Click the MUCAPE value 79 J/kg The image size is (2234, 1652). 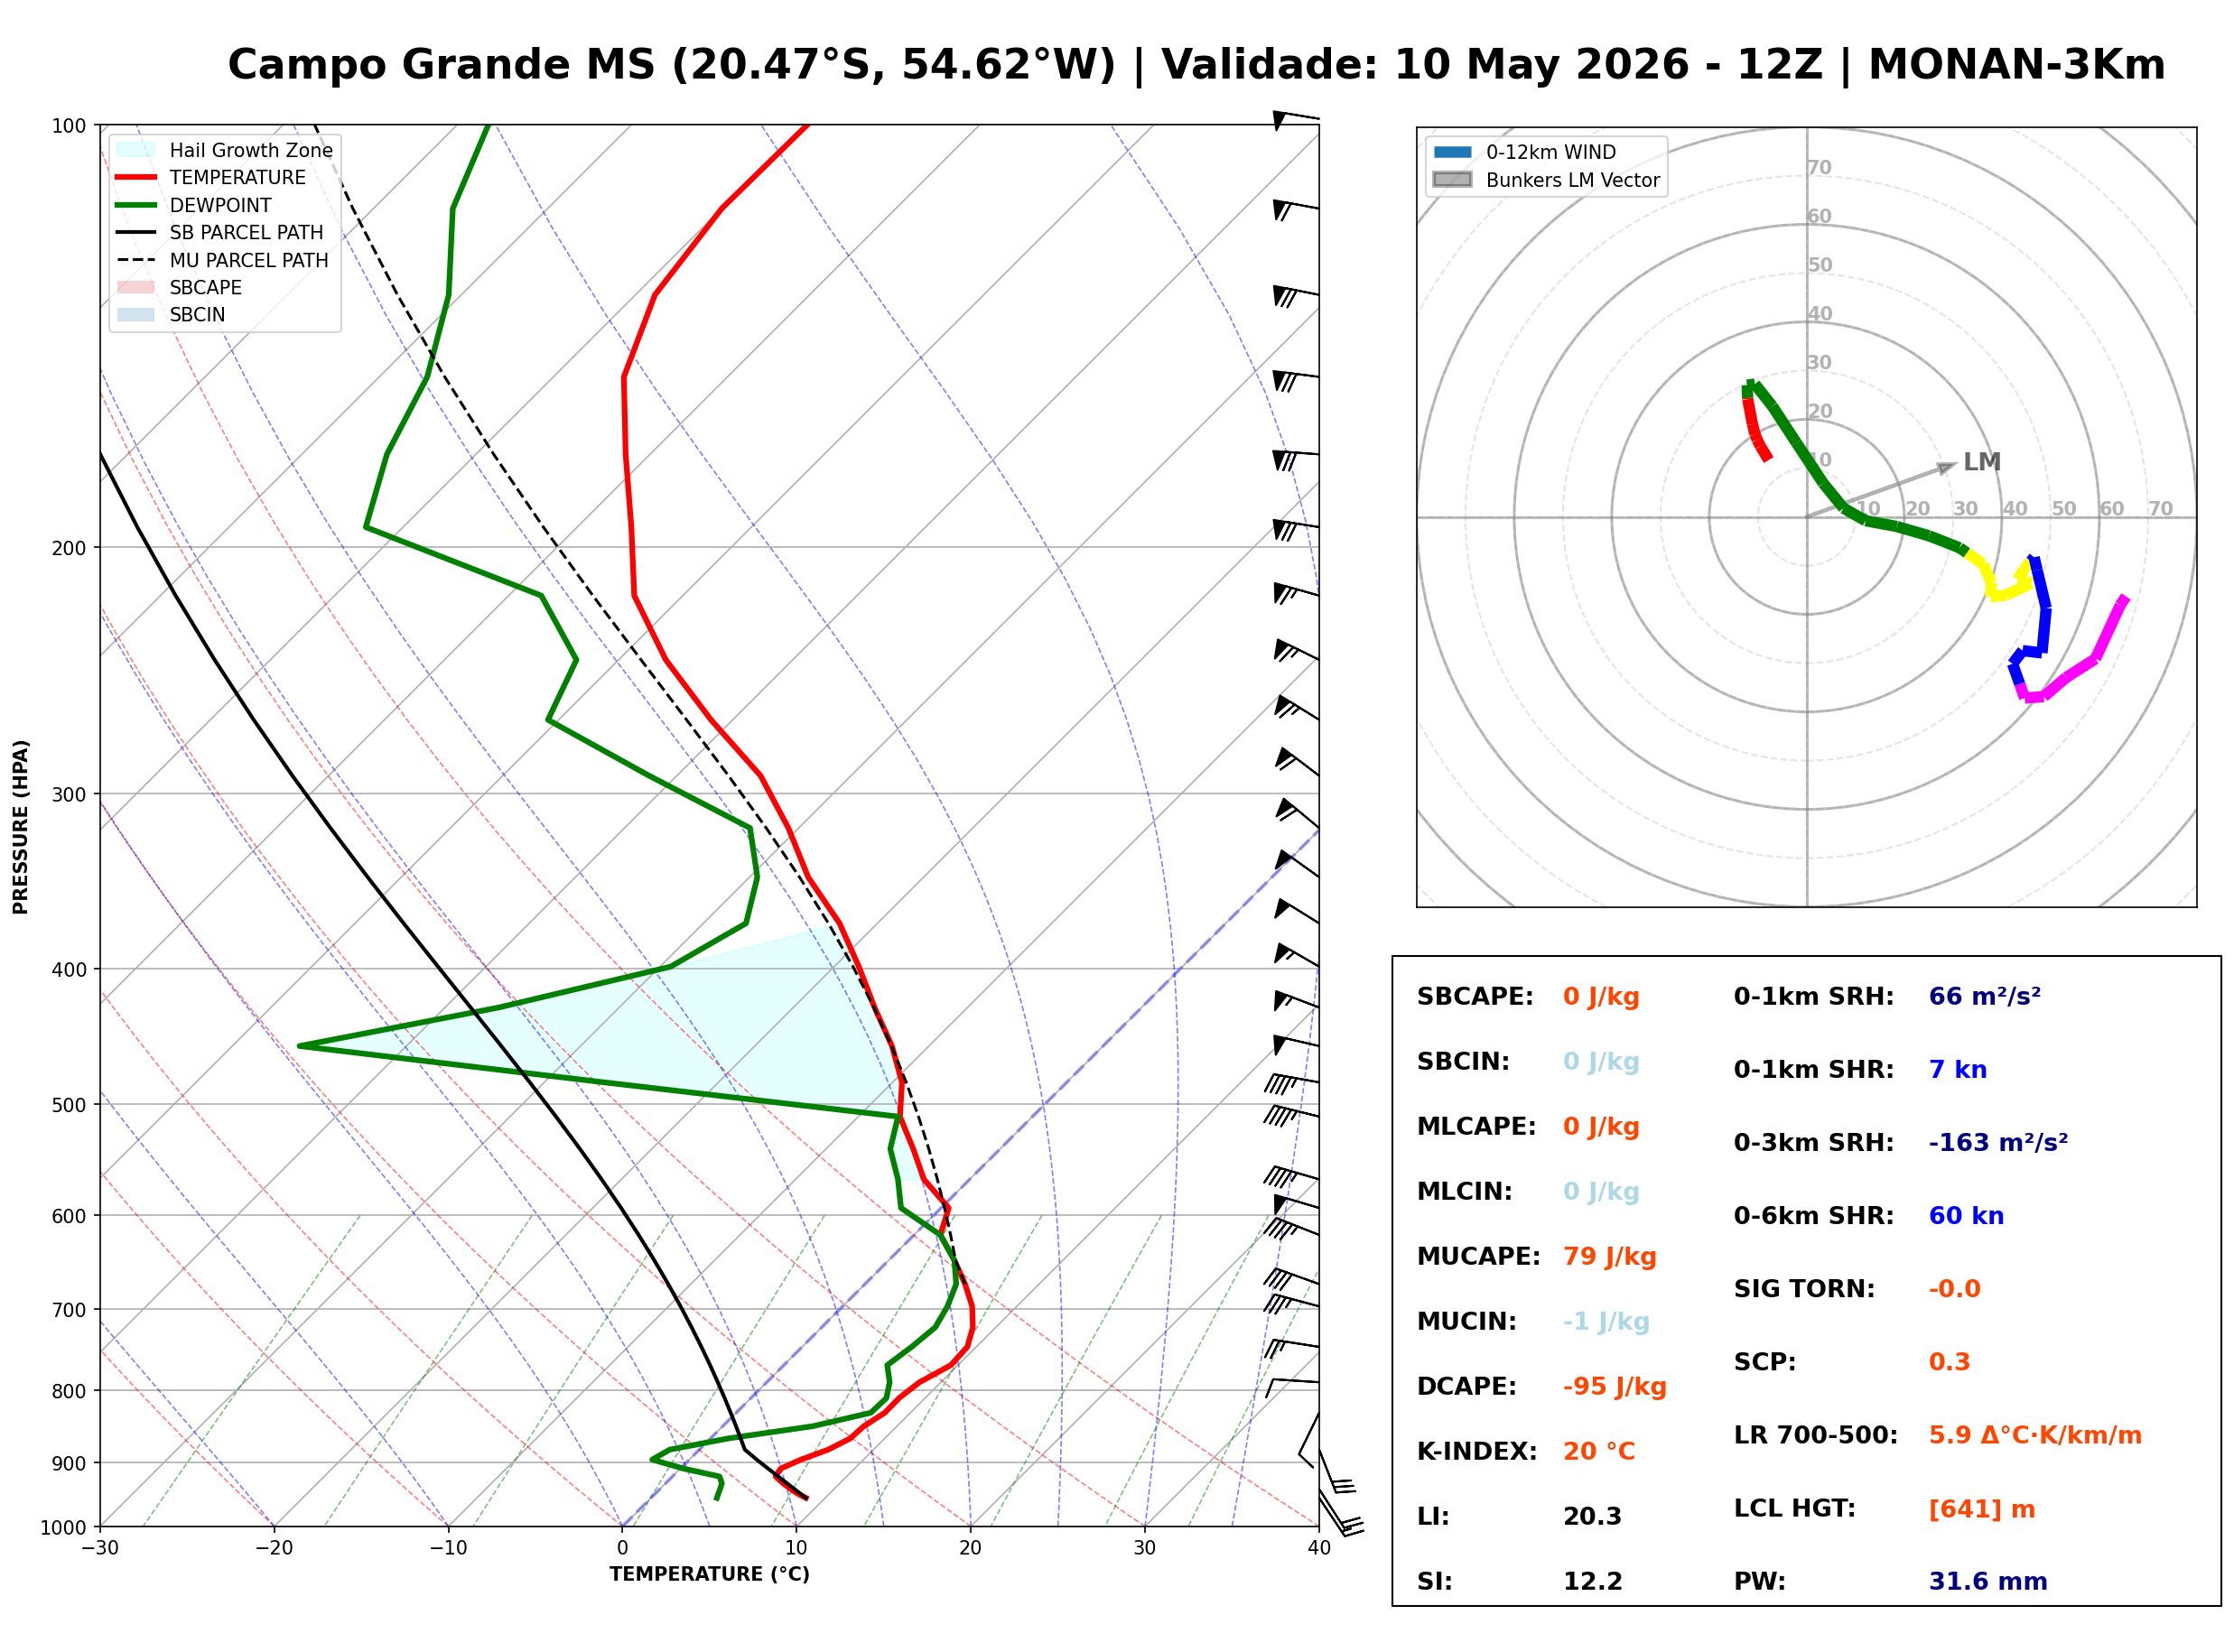[x=1610, y=1257]
